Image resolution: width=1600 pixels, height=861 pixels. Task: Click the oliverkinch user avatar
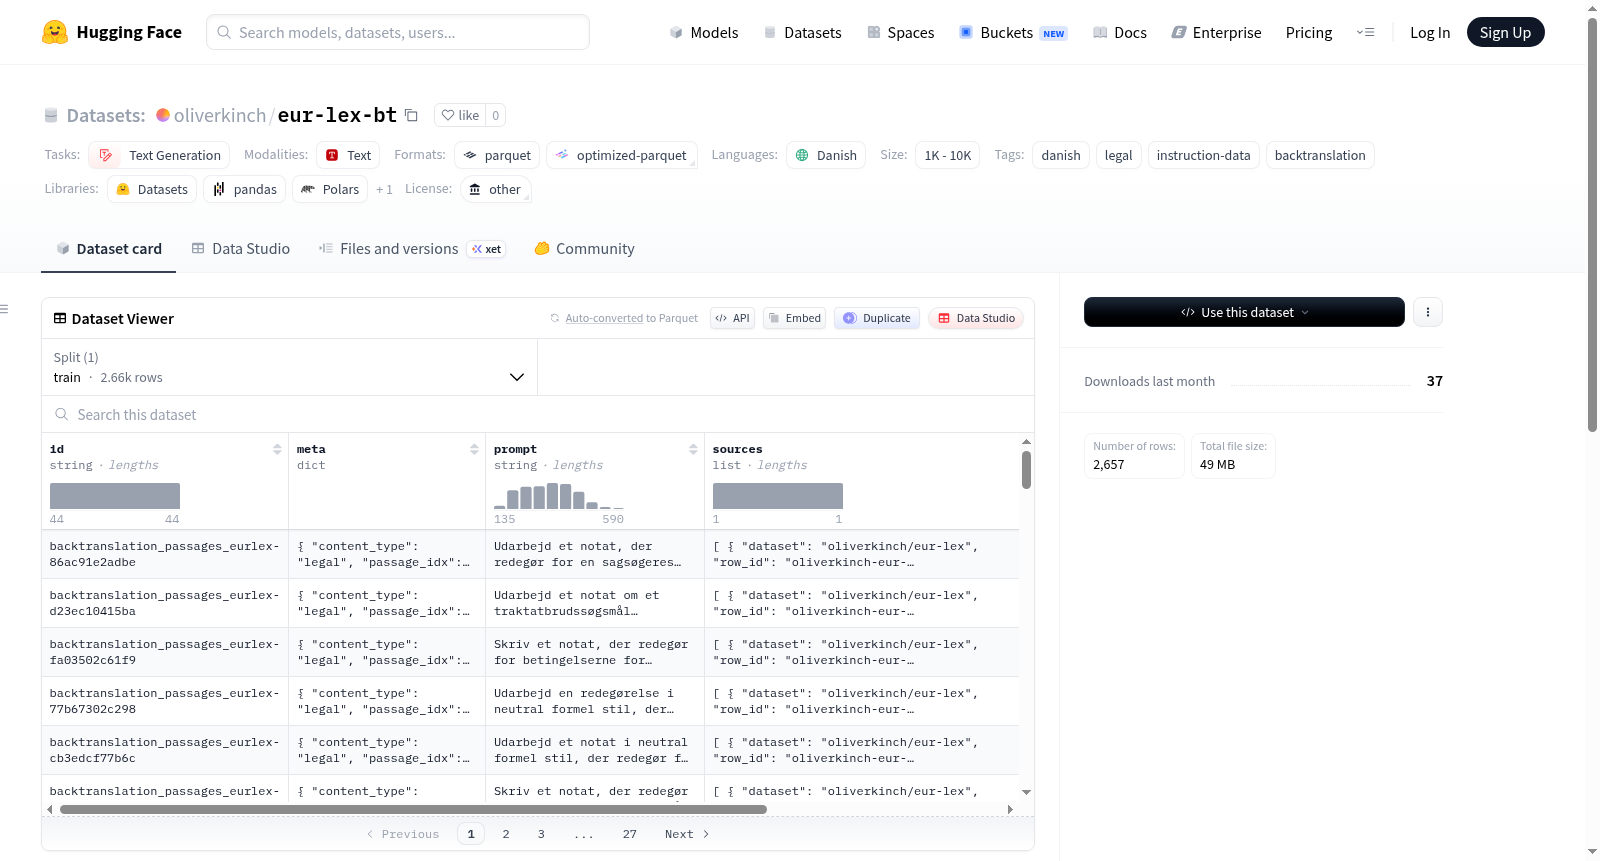coord(163,115)
